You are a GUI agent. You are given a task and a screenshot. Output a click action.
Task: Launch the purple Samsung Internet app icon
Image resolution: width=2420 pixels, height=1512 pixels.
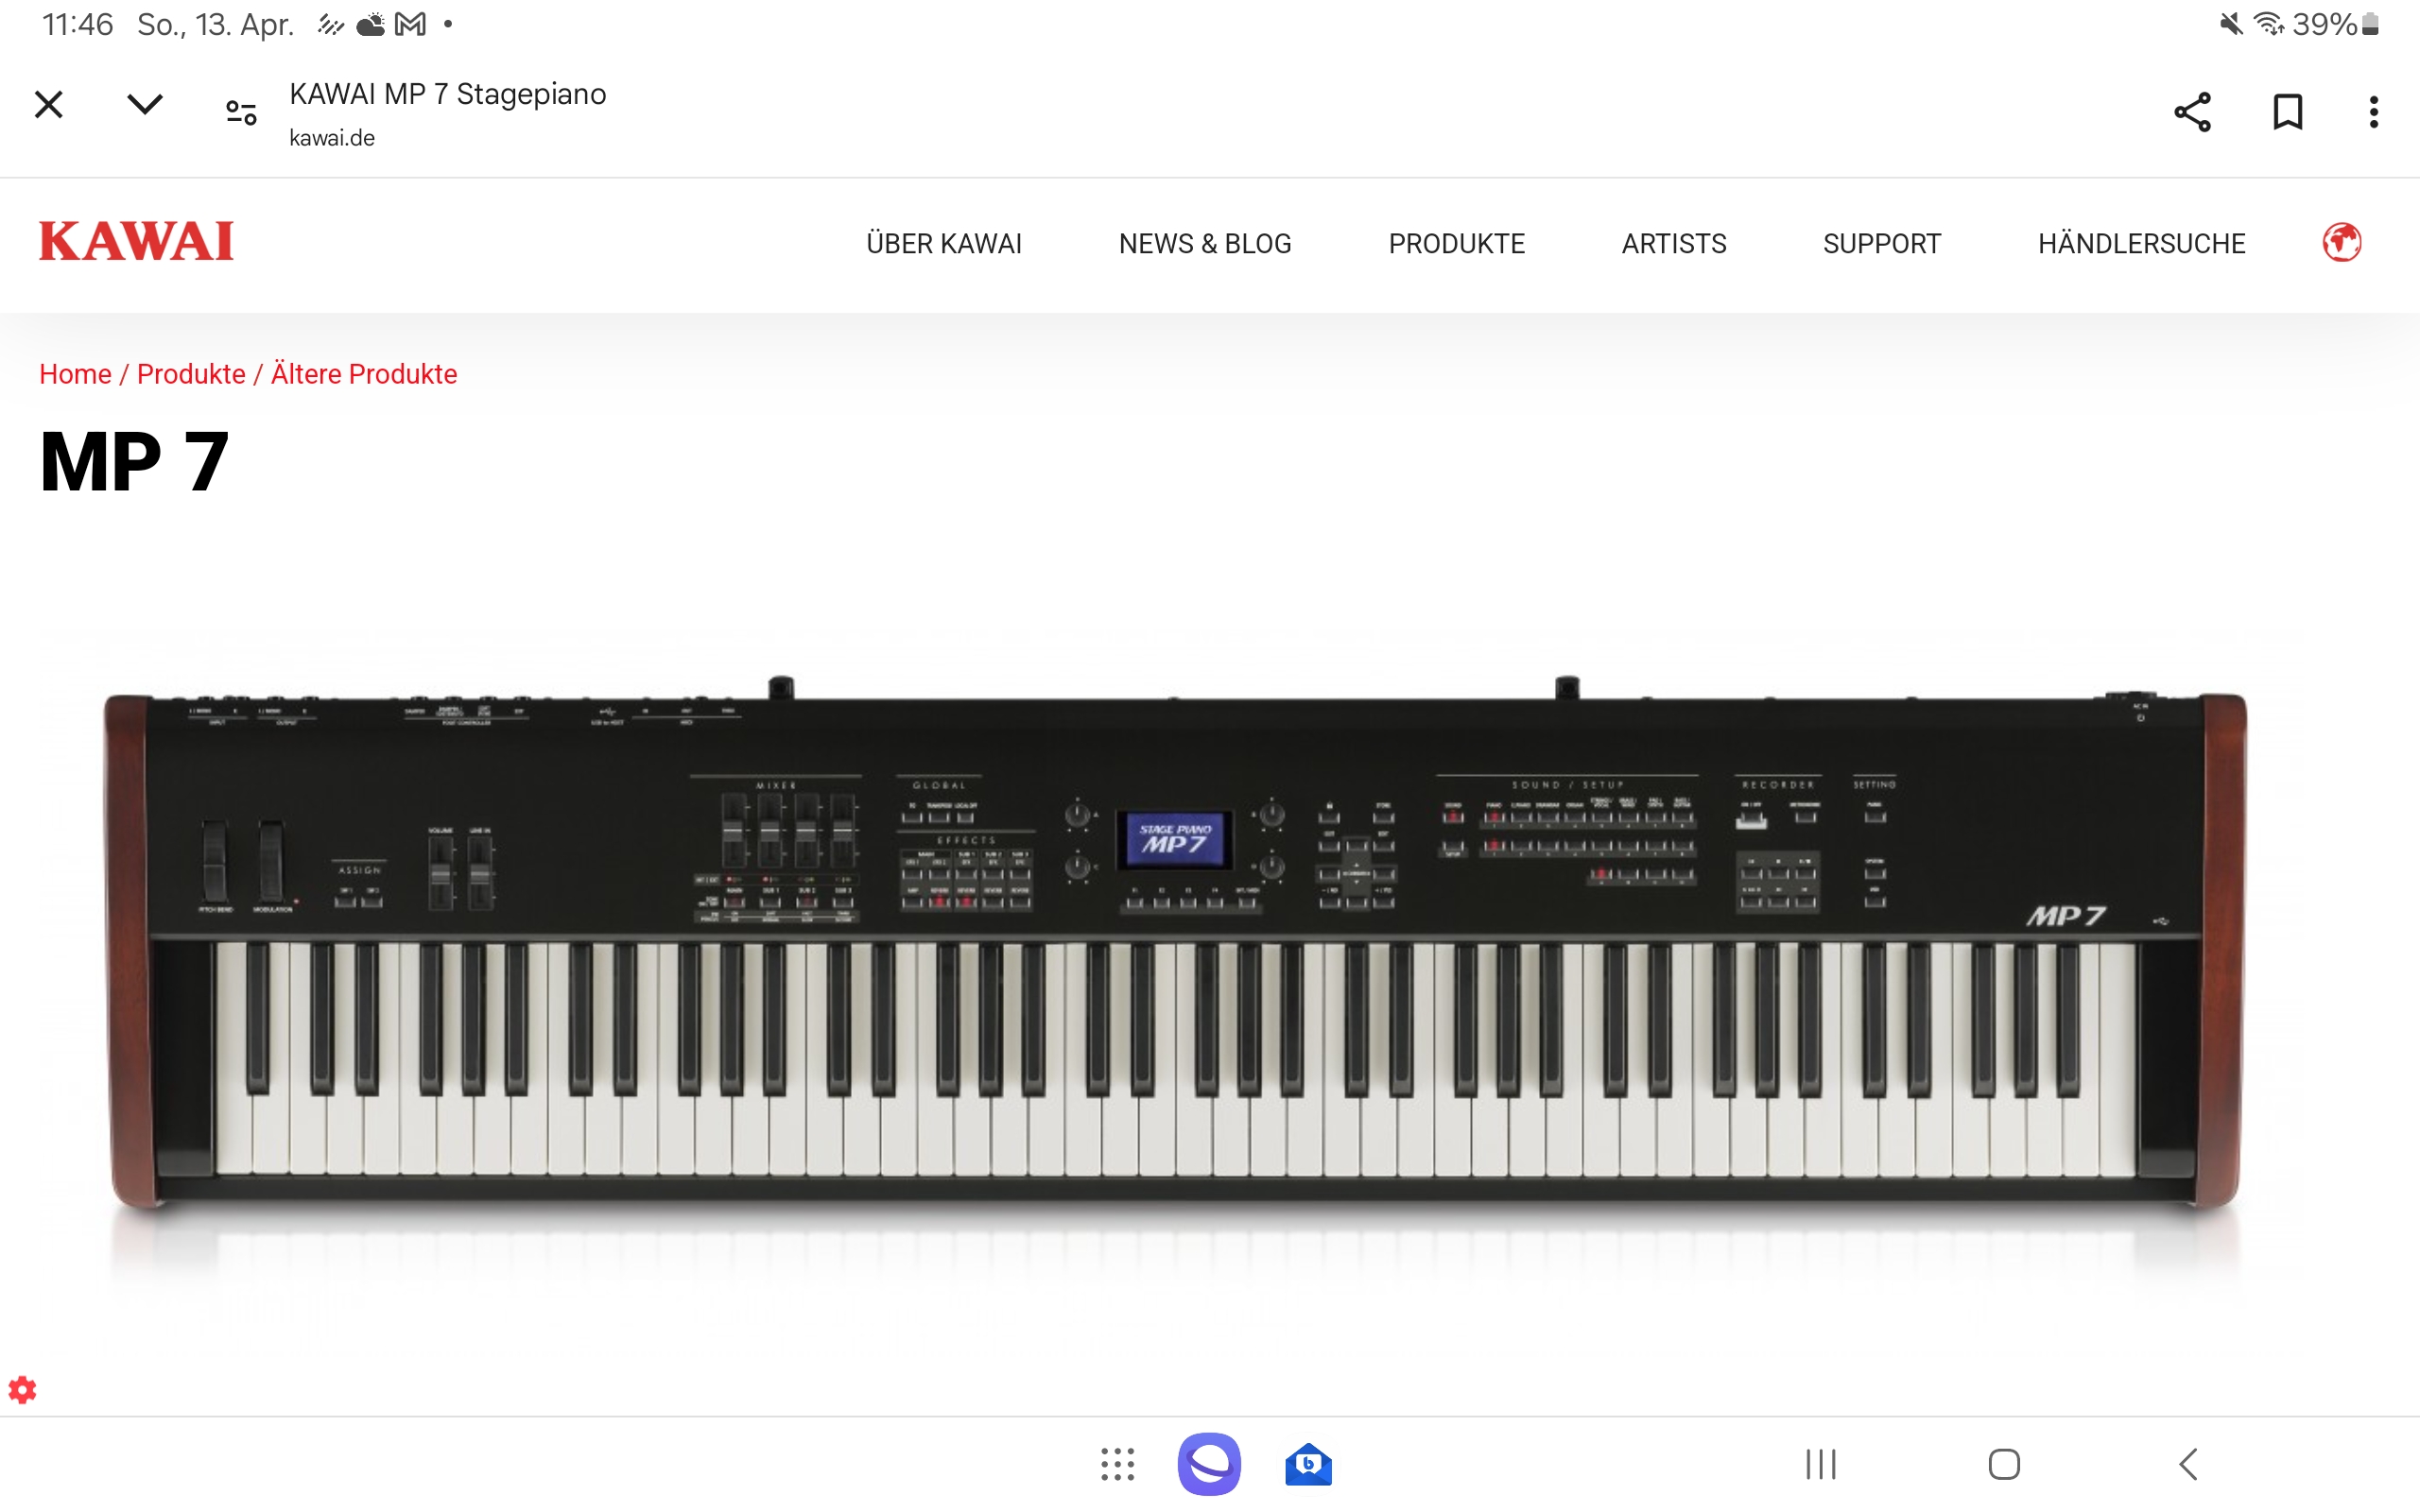tap(1209, 1464)
